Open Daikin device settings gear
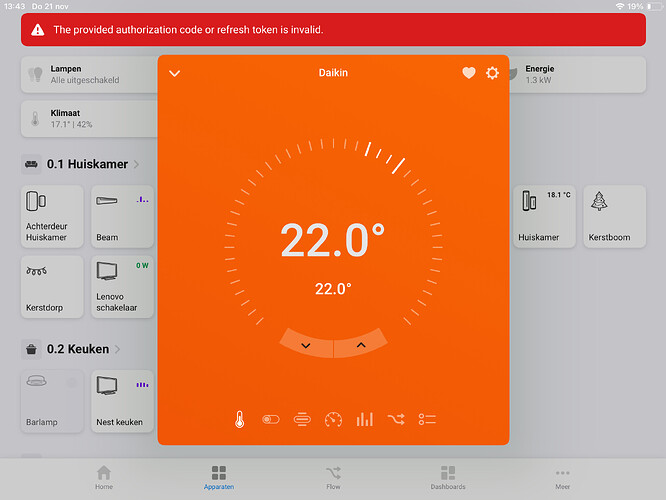The width and height of the screenshot is (666, 500). pos(492,73)
